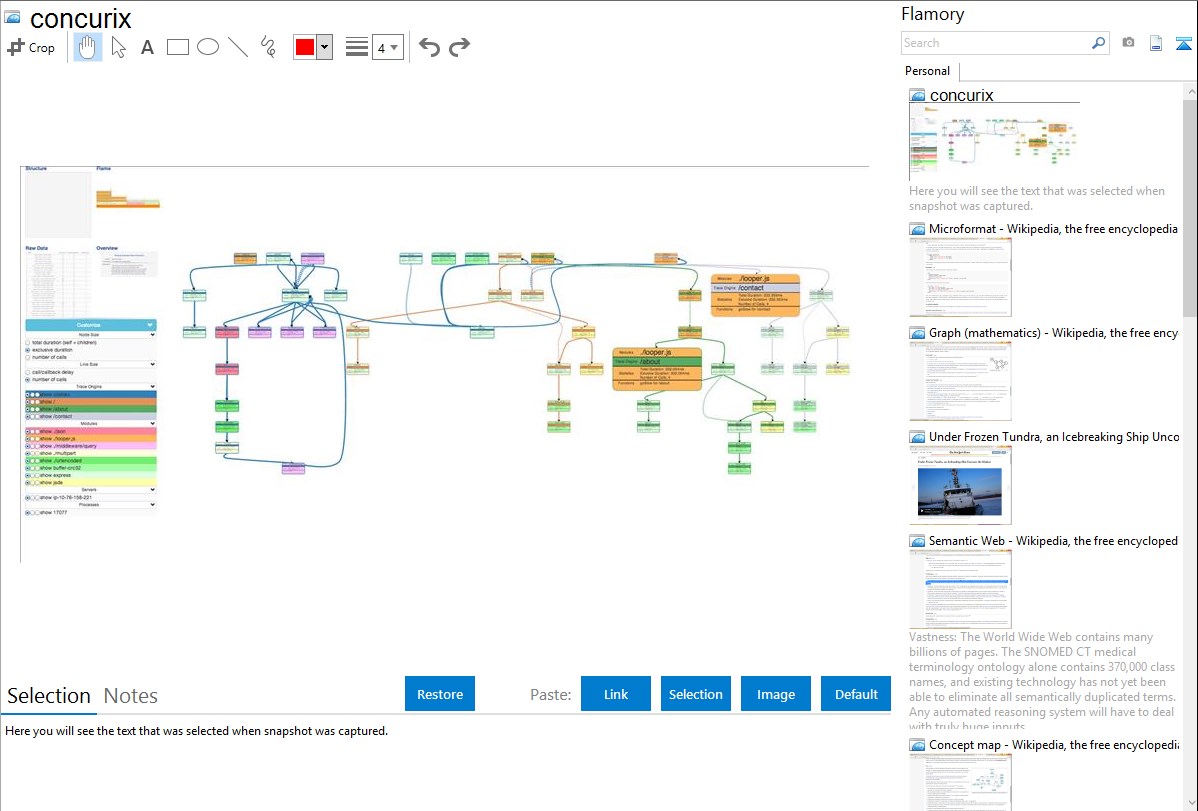Click the document page icon
Viewport: 1198px width, 811px height.
[x=1156, y=43]
